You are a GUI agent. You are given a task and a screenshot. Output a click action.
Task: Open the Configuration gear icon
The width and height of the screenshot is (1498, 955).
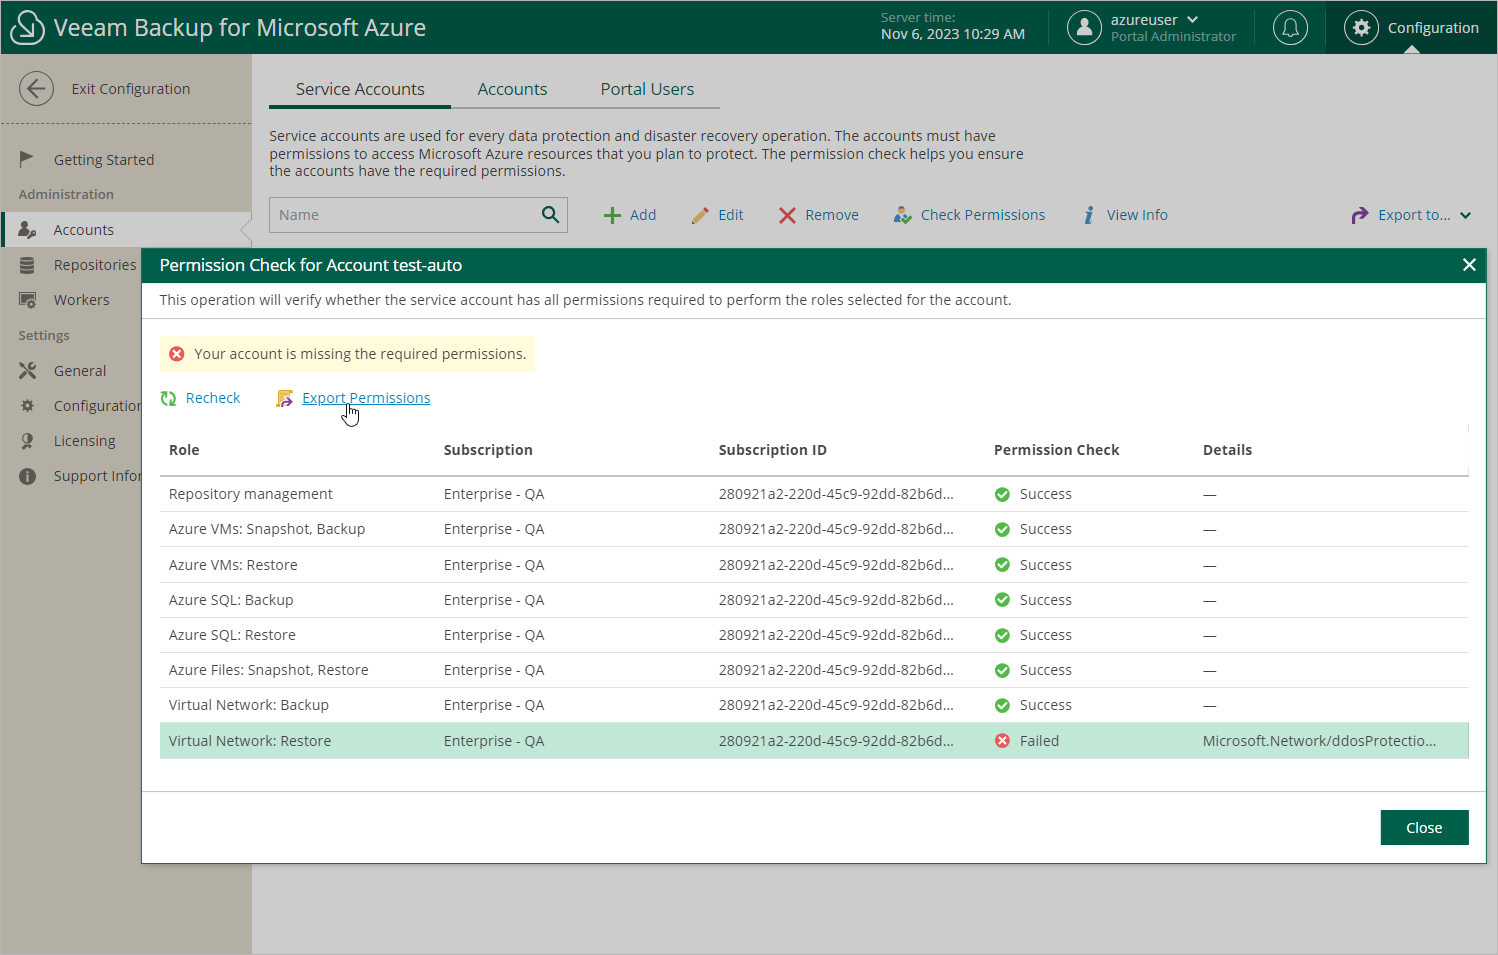pyautogui.click(x=1361, y=28)
